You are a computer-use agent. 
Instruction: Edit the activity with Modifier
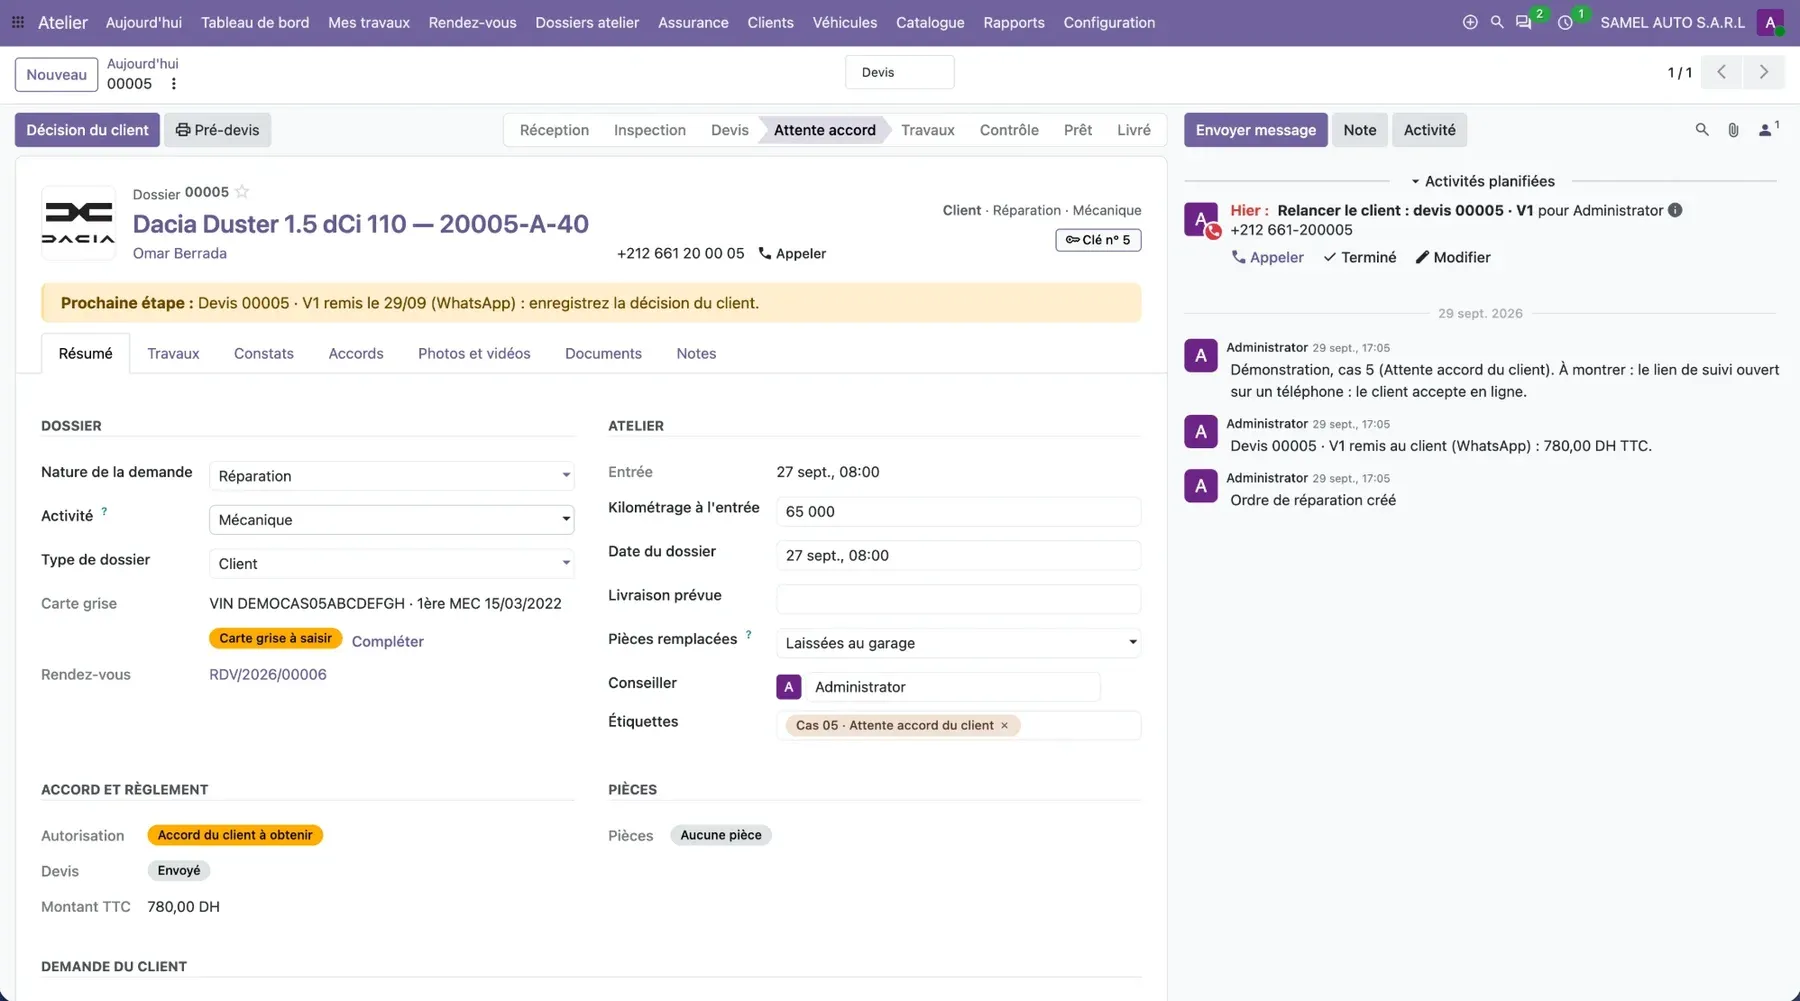(1453, 257)
